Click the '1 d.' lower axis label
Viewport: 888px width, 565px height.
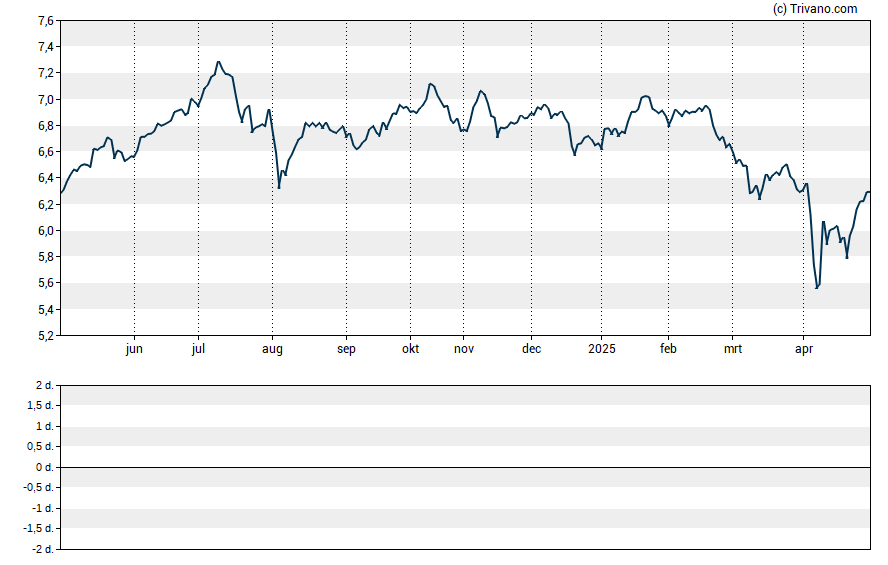44,426
